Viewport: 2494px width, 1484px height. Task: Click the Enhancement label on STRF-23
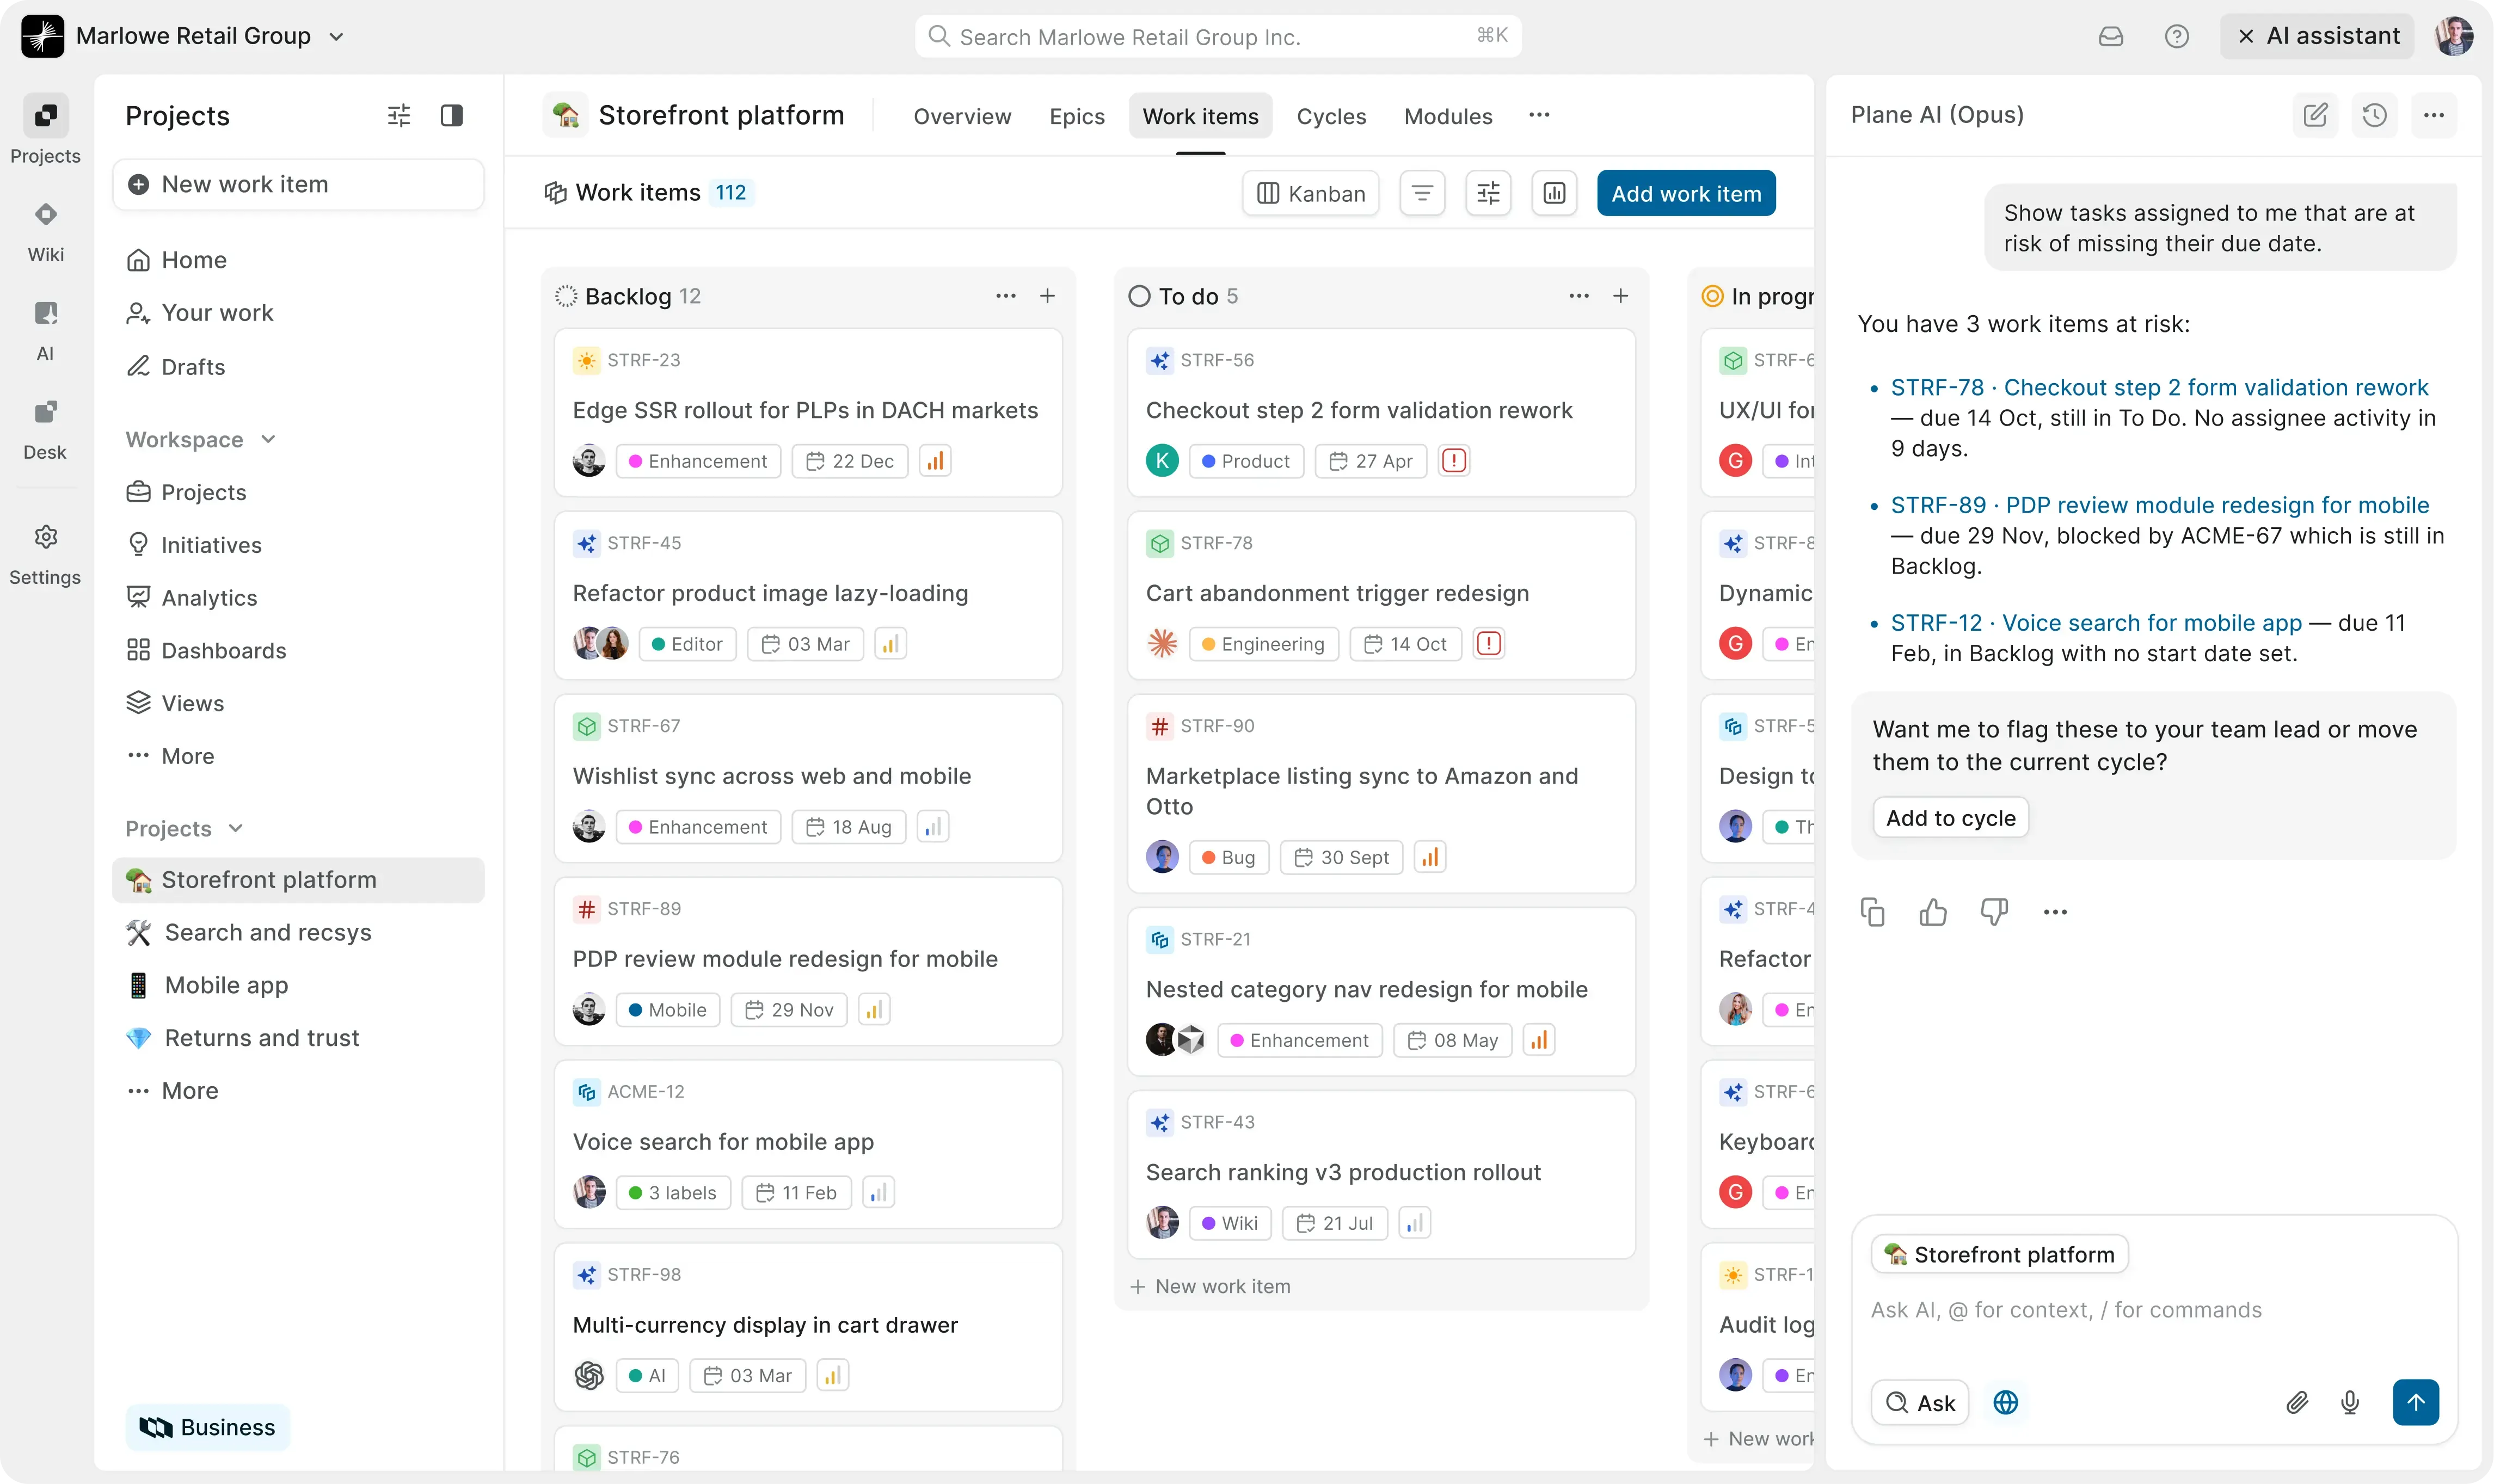[x=698, y=461]
